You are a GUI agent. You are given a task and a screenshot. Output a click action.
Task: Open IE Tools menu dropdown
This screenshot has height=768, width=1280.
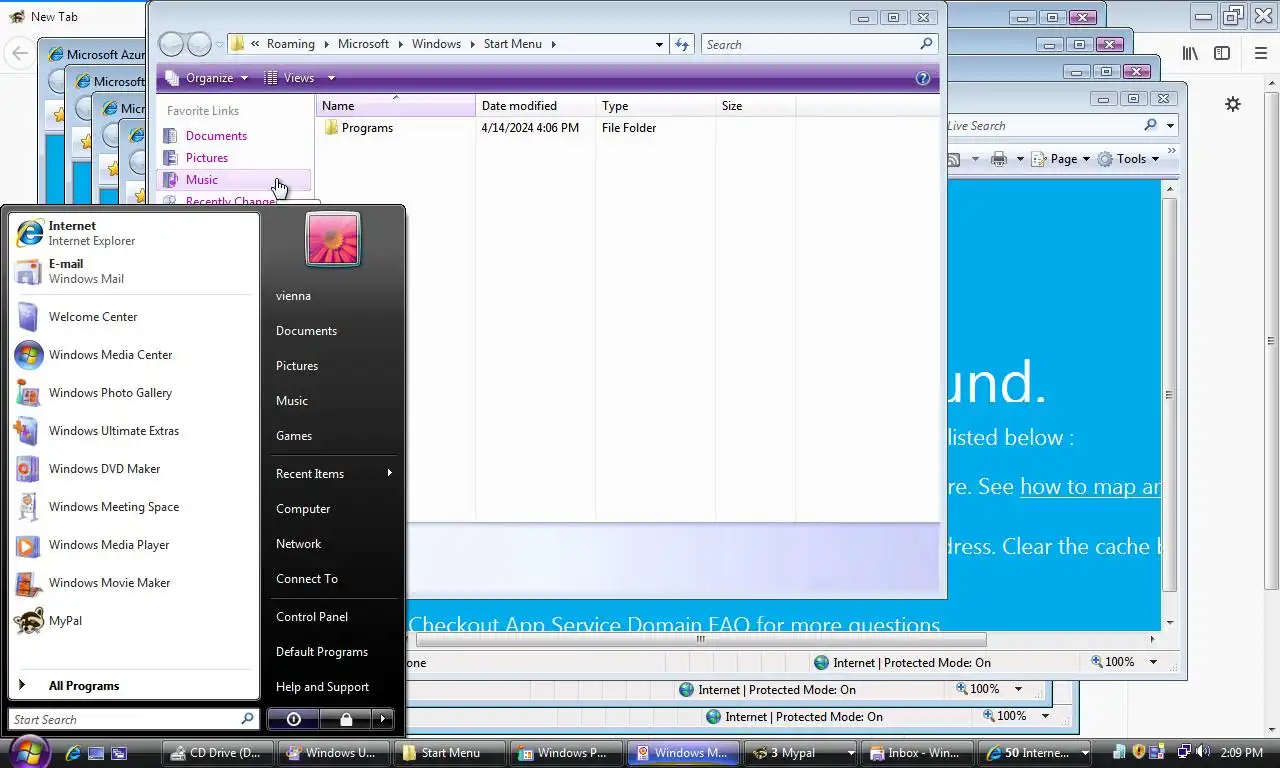click(1129, 159)
